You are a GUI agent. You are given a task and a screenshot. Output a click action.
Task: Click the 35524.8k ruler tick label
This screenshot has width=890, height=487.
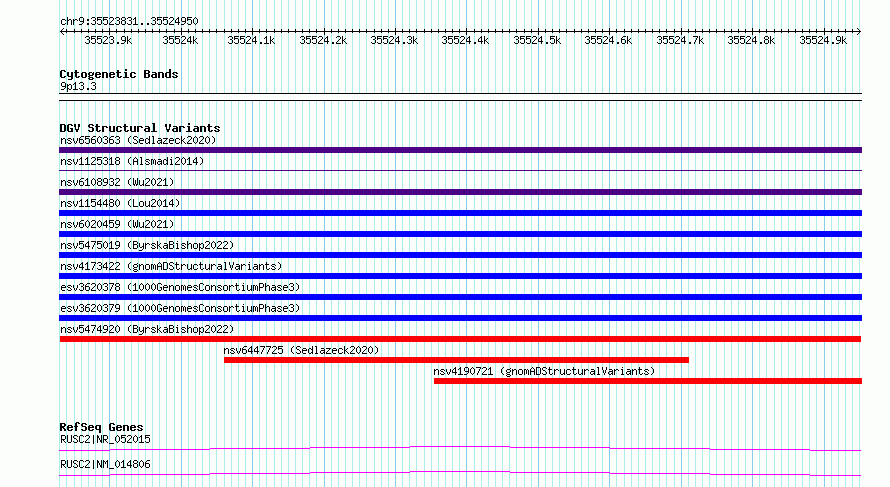(751, 40)
